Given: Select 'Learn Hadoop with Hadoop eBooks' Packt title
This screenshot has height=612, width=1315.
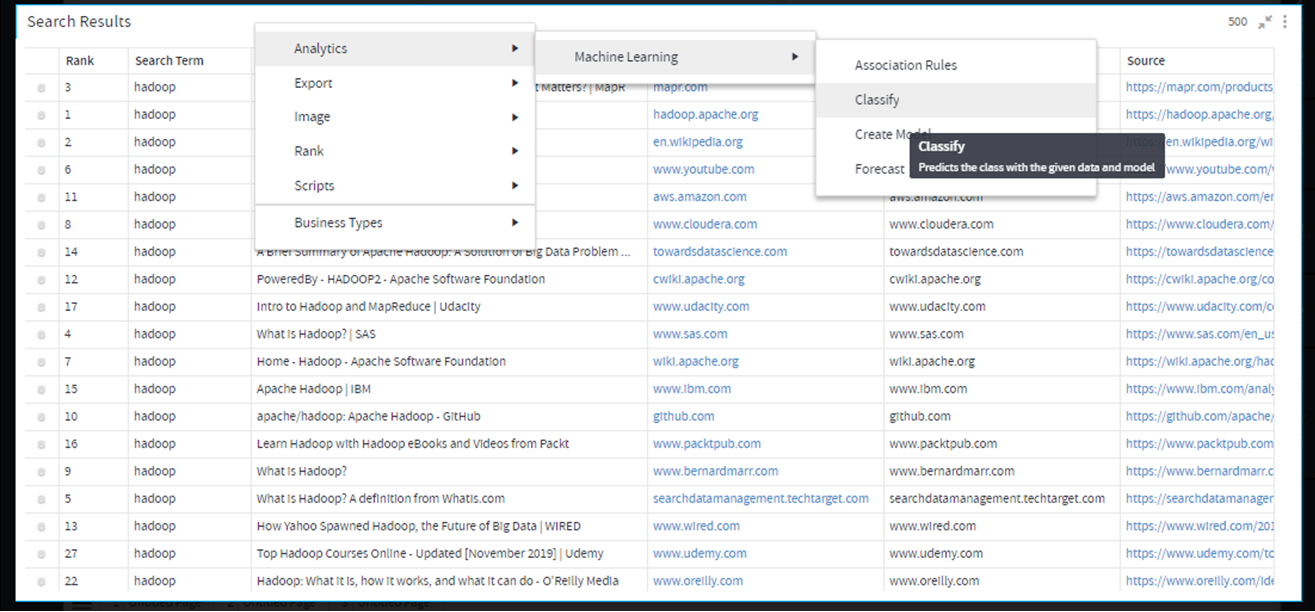Looking at the screenshot, I should point(413,444).
